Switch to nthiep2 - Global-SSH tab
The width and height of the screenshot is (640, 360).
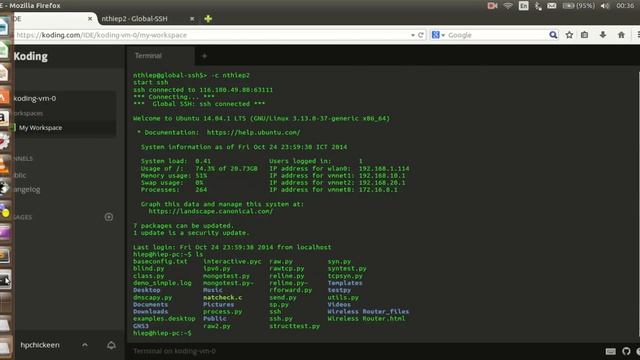[134, 19]
